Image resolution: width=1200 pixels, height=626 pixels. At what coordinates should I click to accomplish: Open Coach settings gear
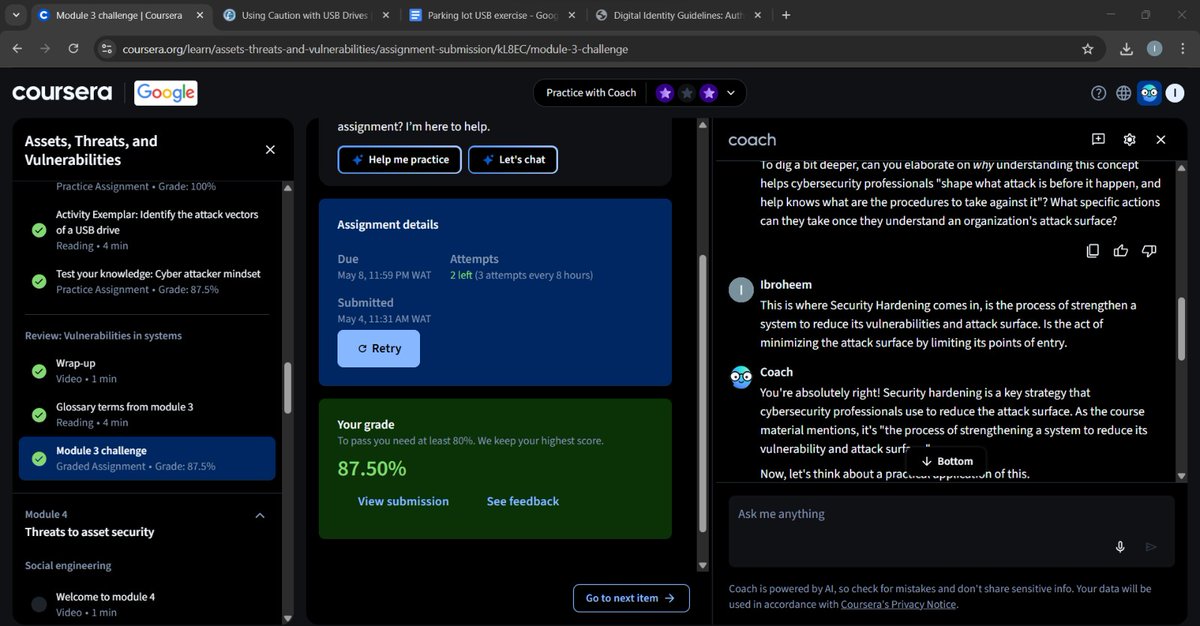pos(1129,140)
